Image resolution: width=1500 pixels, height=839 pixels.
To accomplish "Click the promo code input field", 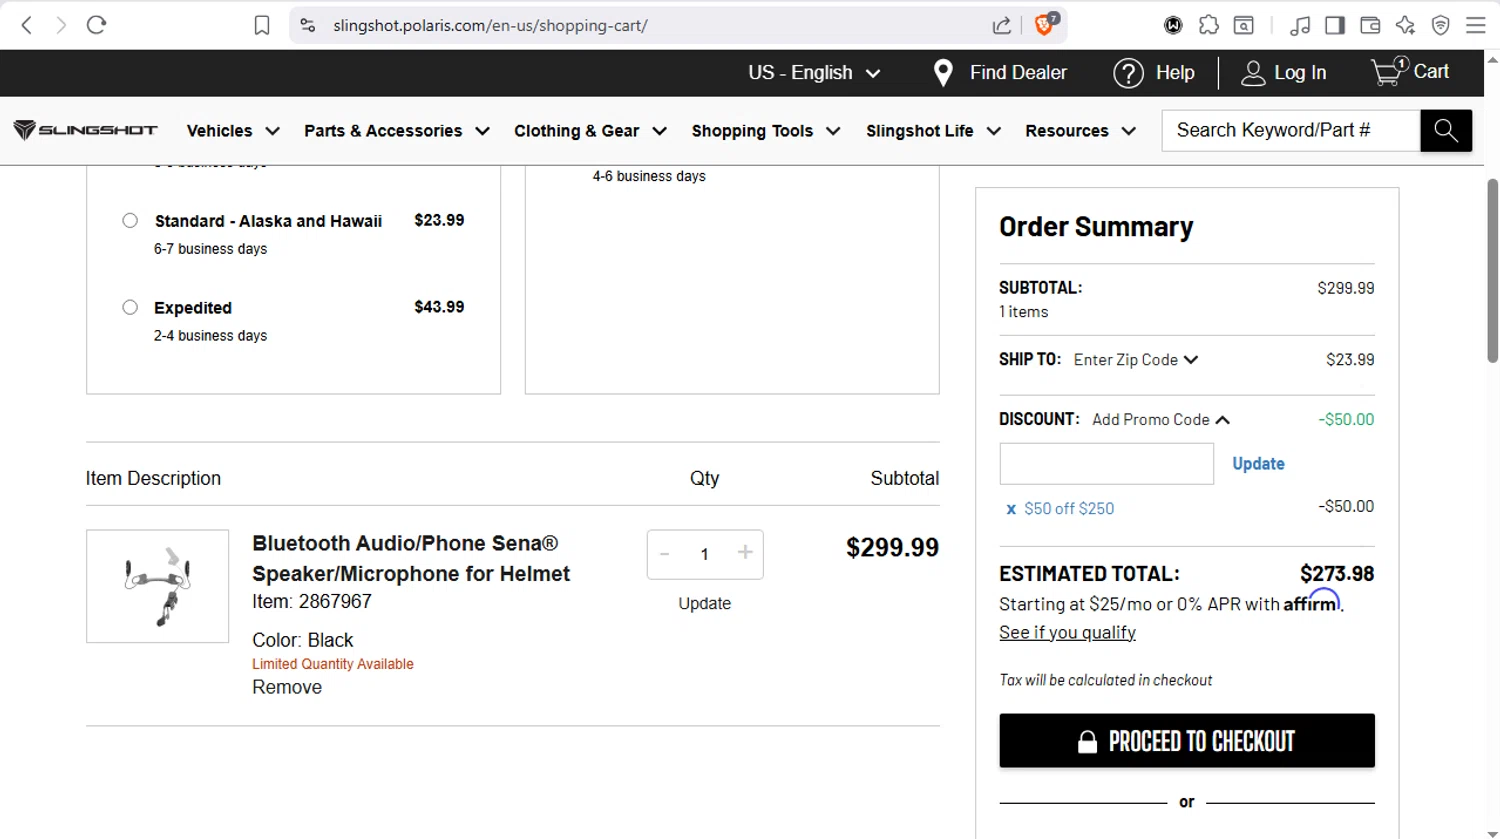I will 1106,464.
